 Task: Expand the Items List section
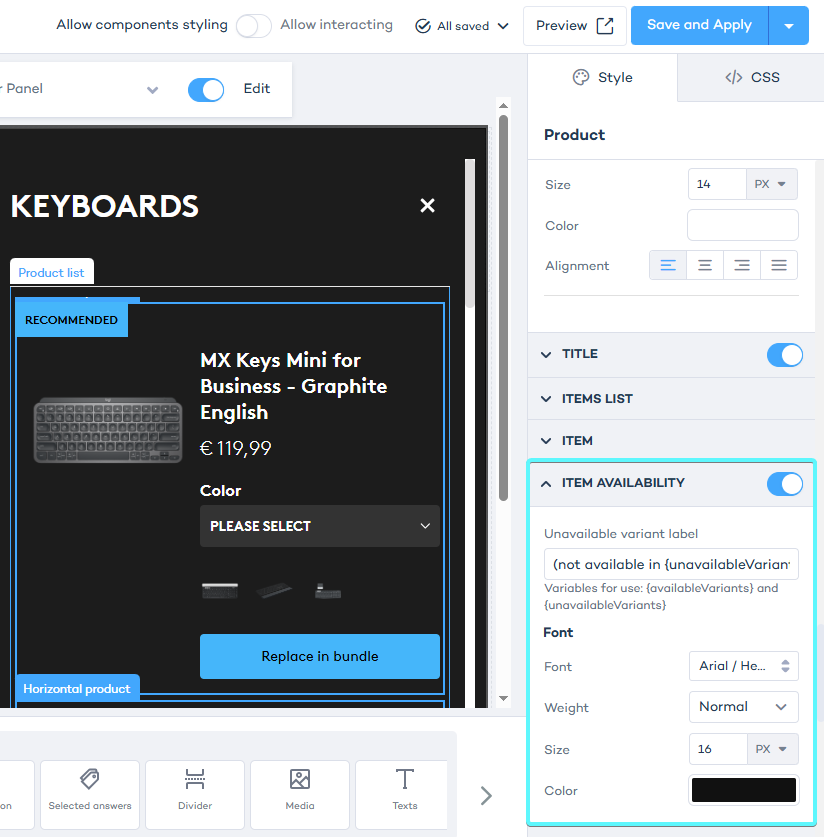click(597, 398)
